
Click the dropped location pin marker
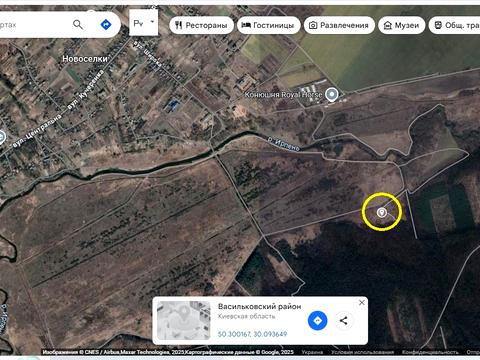point(382,212)
